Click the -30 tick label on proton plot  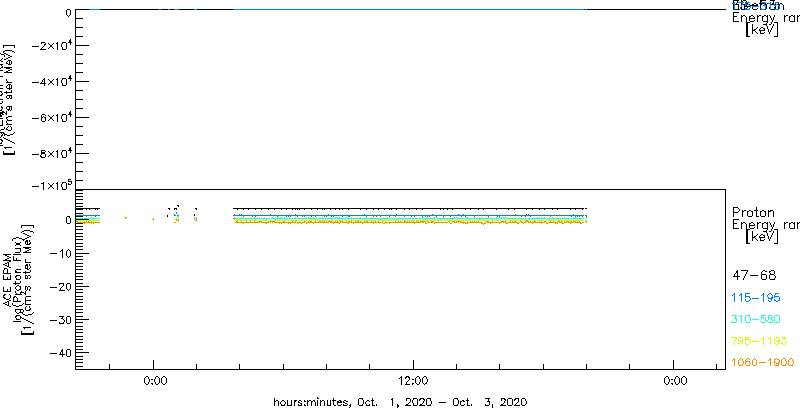(x=59, y=320)
